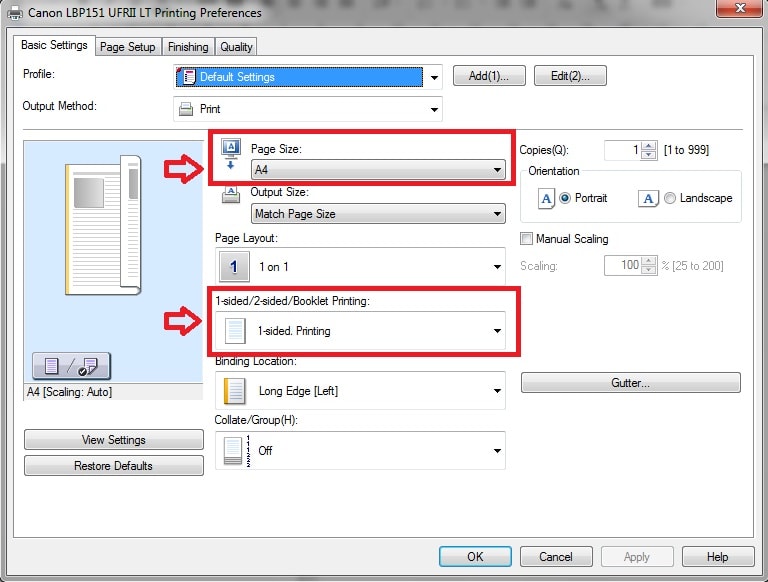
Task: Close the Printing Preferences window
Action: pos(740,8)
